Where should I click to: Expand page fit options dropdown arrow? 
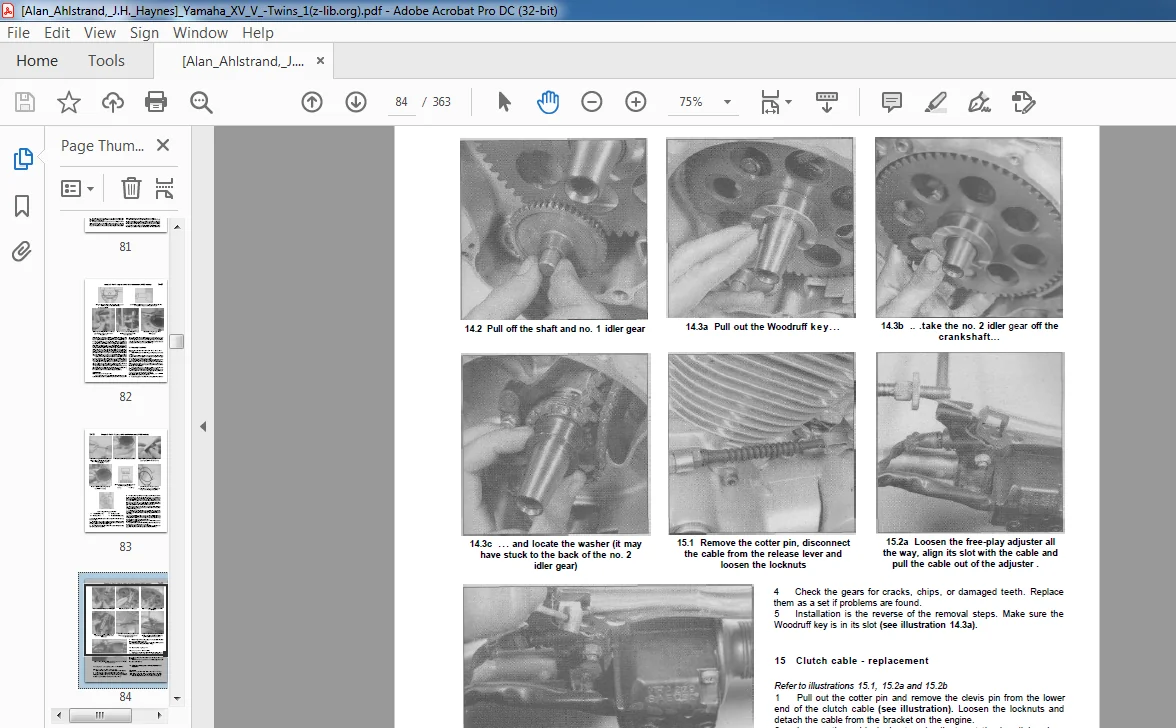pyautogui.click(x=788, y=102)
